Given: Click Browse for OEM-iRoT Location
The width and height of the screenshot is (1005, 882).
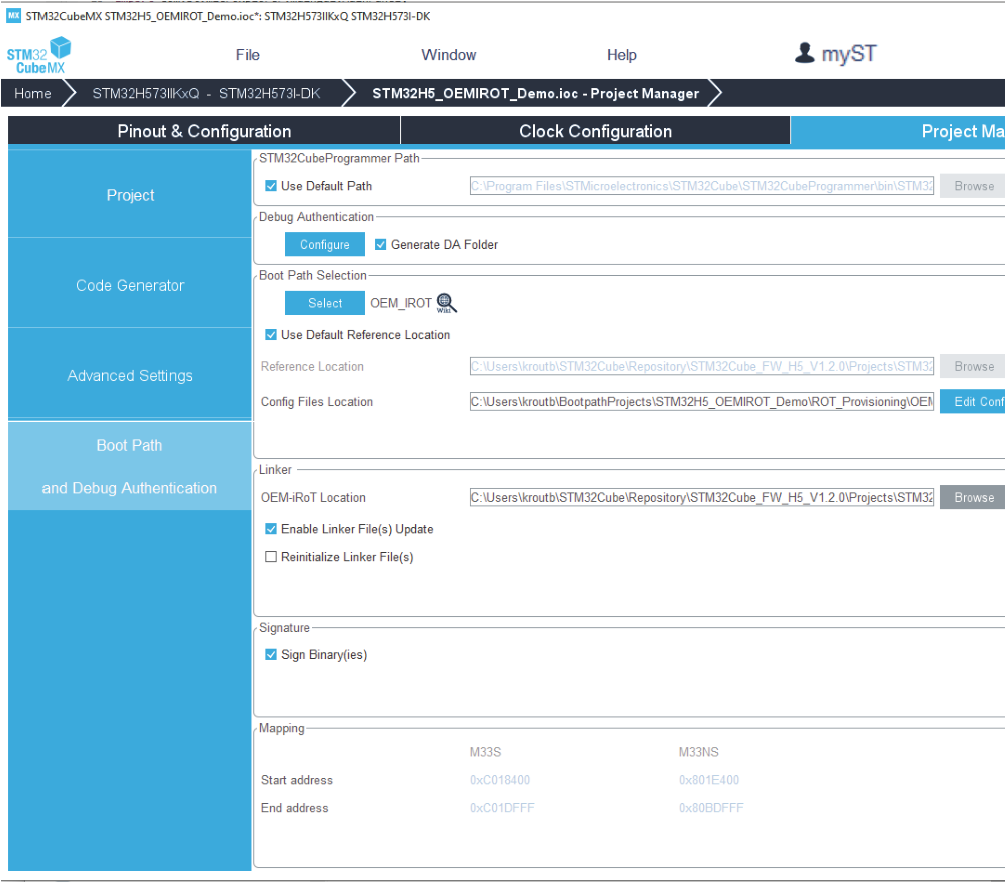Looking at the screenshot, I should click(x=973, y=497).
